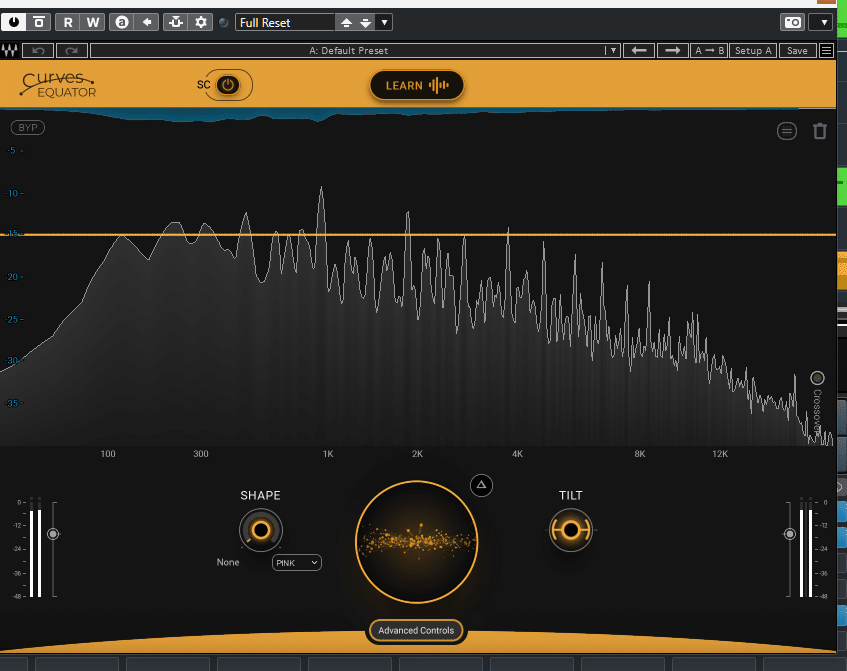Click the left arrow toolbar icon

pos(147,22)
